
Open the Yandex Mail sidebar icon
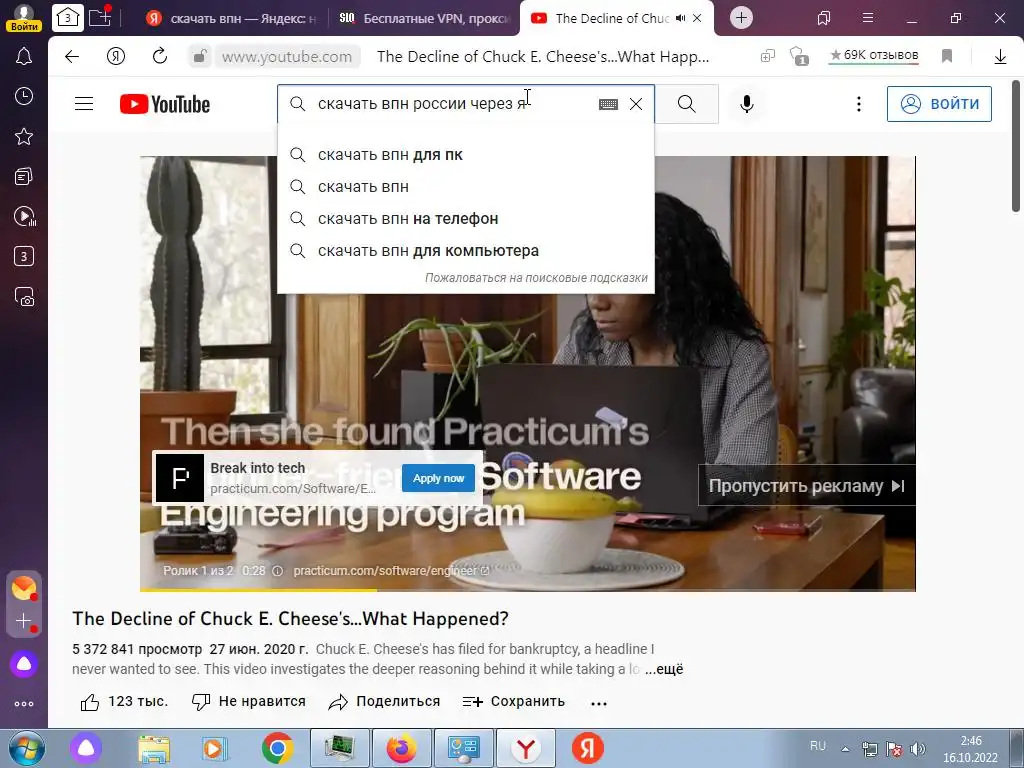pyautogui.click(x=24, y=588)
